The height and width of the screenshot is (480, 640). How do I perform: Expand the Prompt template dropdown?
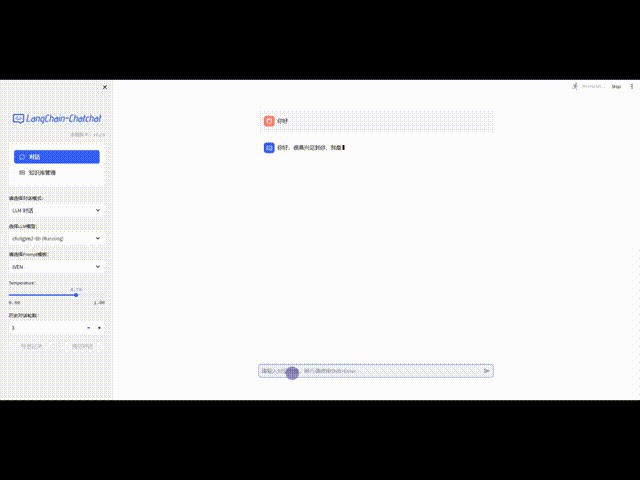point(57,267)
